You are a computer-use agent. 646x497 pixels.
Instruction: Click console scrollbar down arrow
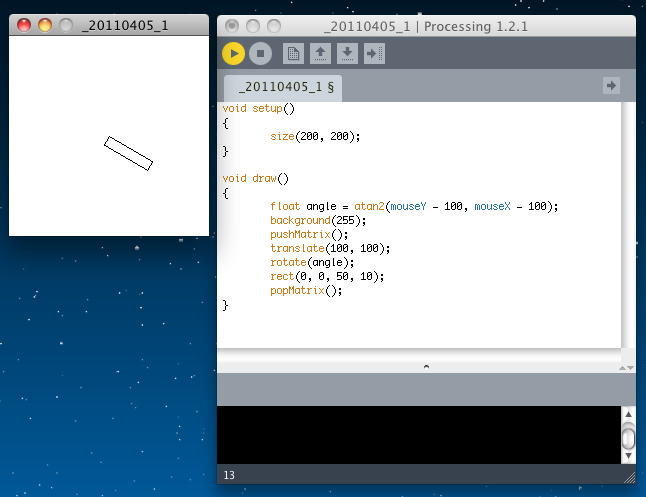[x=628, y=456]
